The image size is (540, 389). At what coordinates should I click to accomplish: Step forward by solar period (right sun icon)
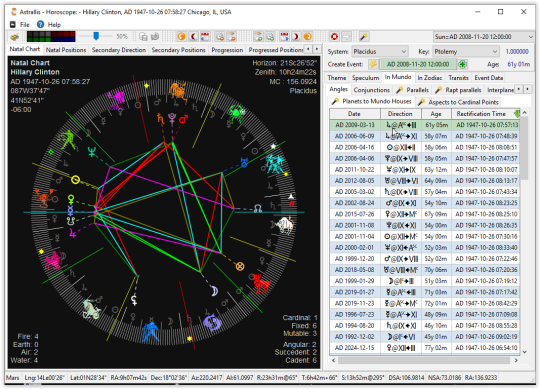click(308, 36)
